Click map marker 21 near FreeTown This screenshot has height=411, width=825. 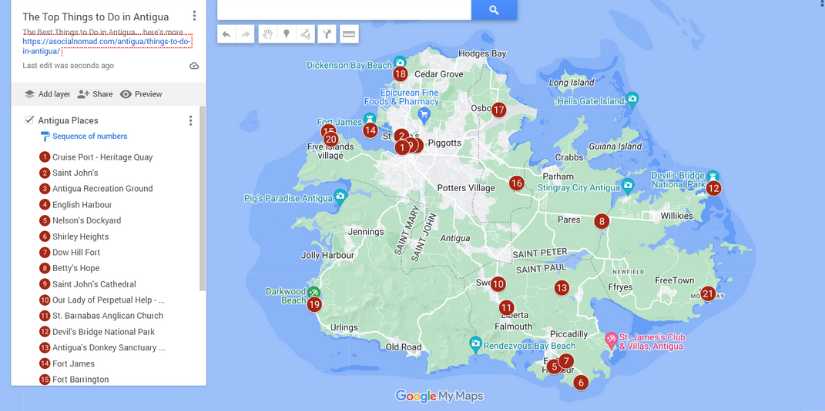708,294
